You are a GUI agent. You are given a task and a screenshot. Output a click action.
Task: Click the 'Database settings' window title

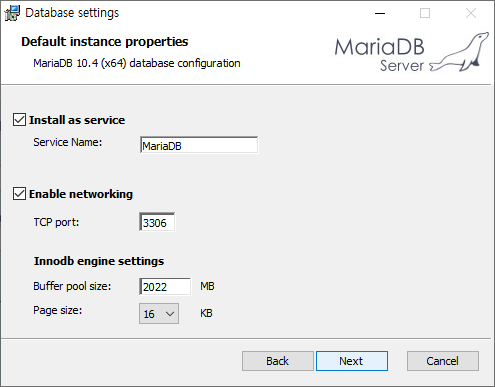[x=72, y=13]
